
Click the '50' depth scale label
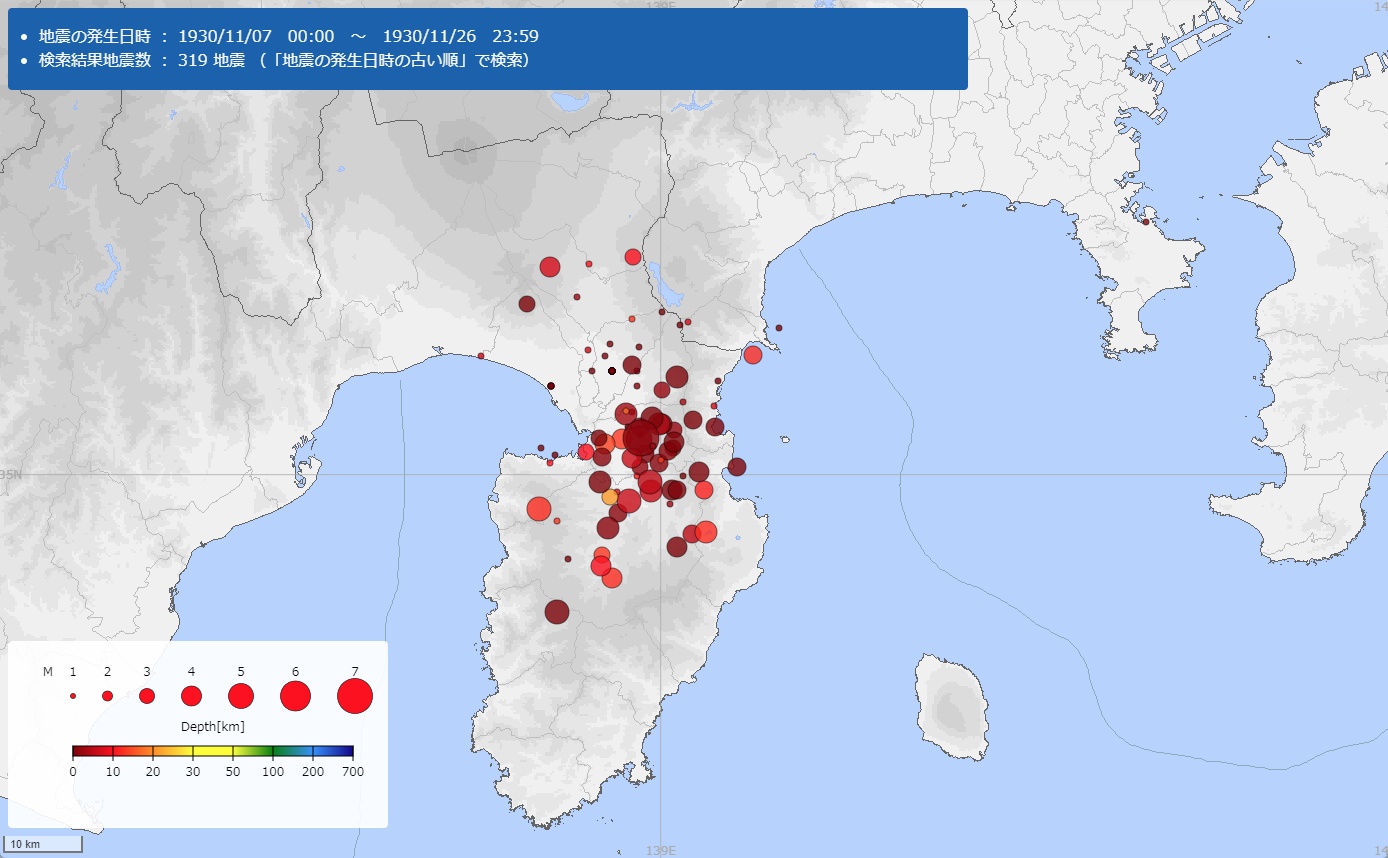pyautogui.click(x=233, y=772)
